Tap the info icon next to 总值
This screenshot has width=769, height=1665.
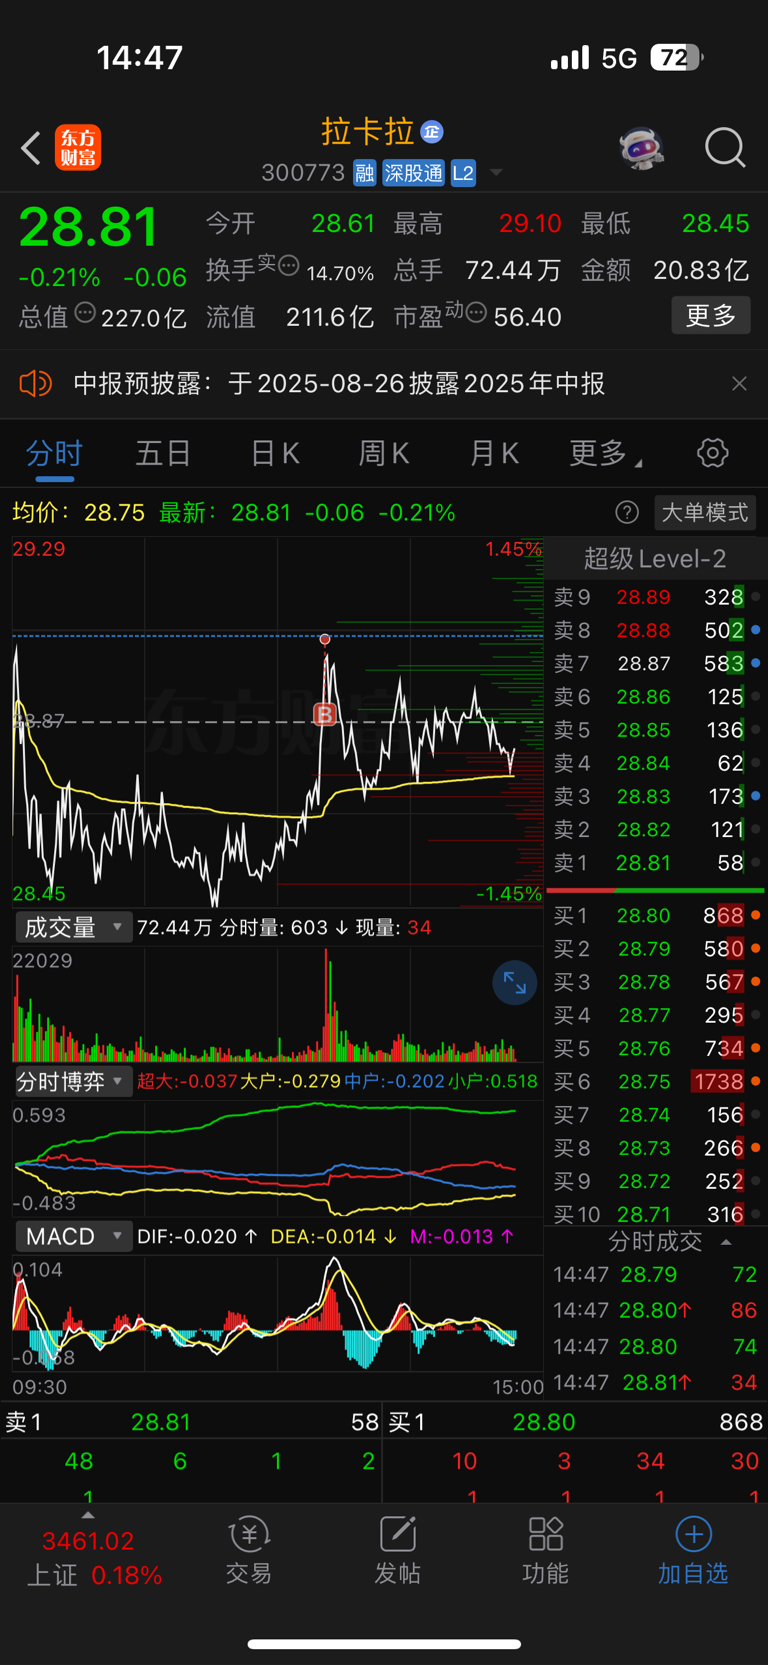[85, 312]
